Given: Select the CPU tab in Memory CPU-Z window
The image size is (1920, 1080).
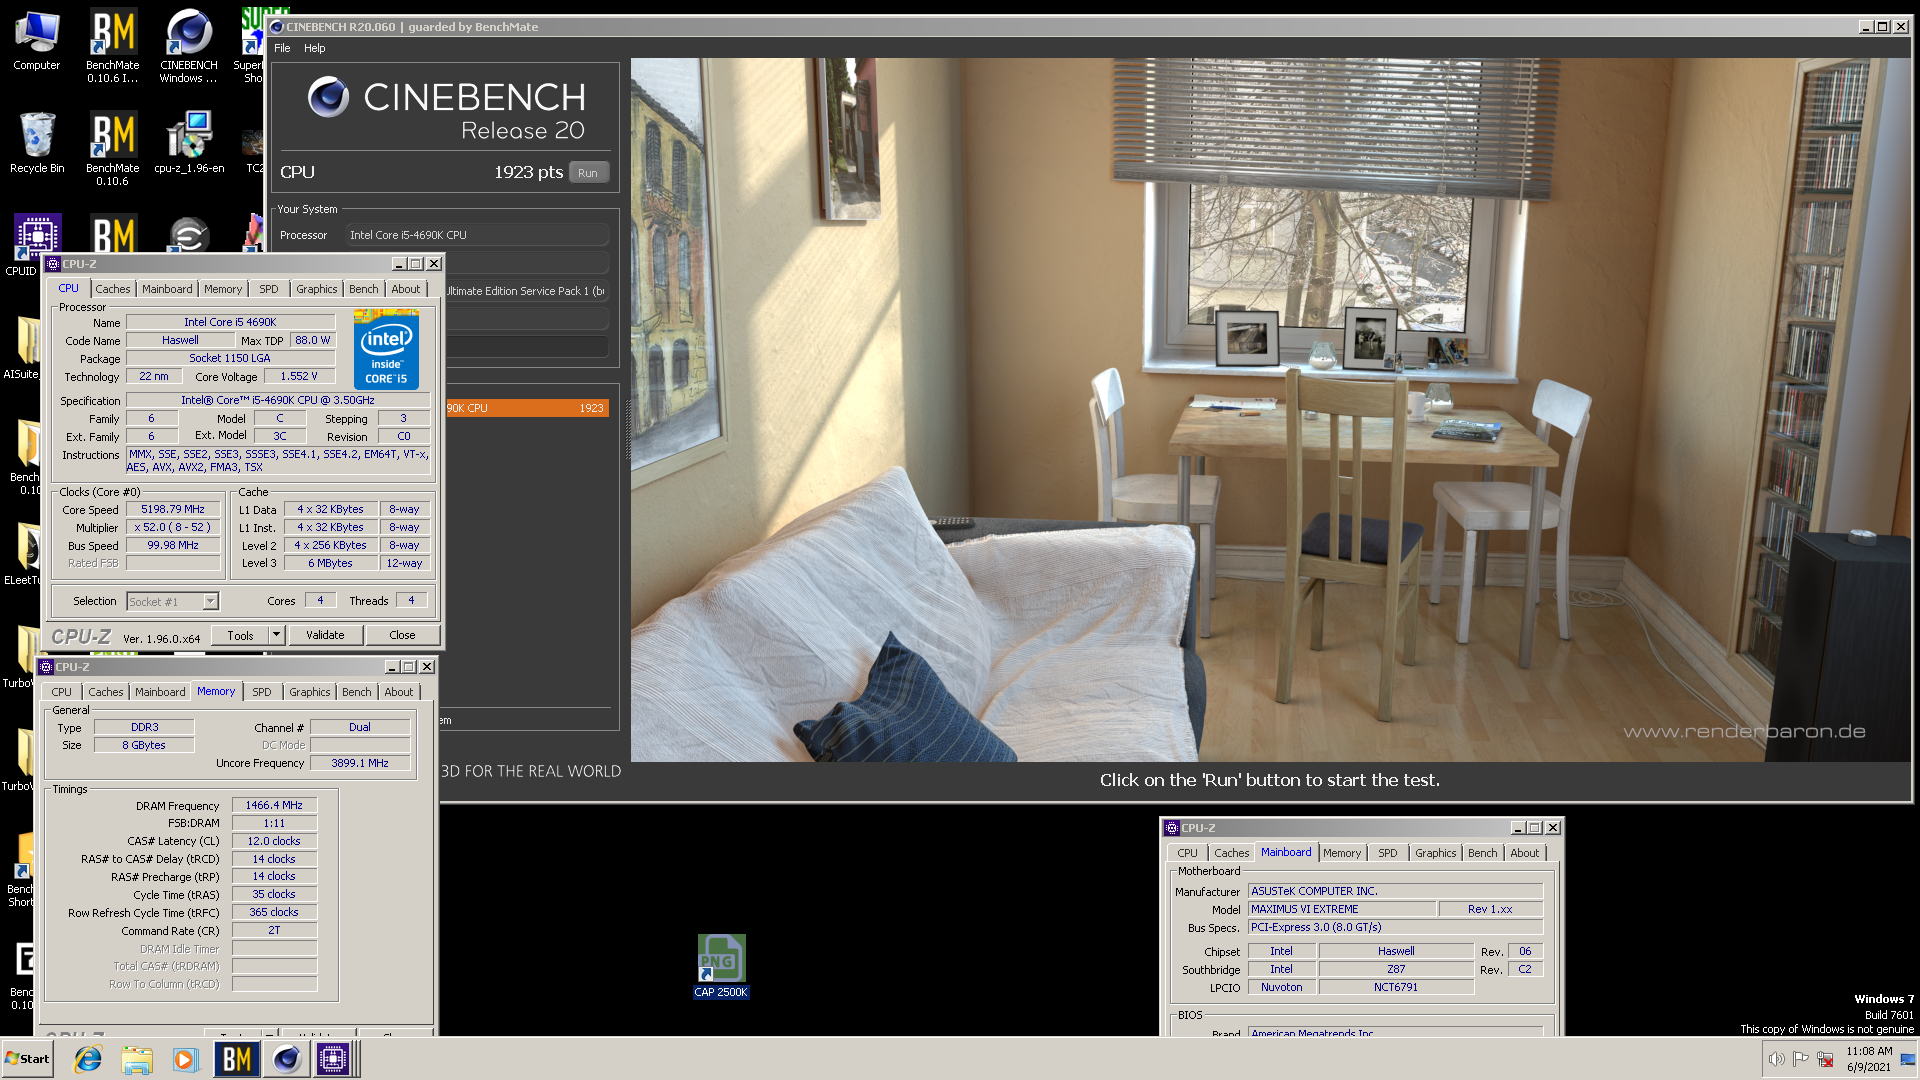Looking at the screenshot, I should click(x=62, y=692).
